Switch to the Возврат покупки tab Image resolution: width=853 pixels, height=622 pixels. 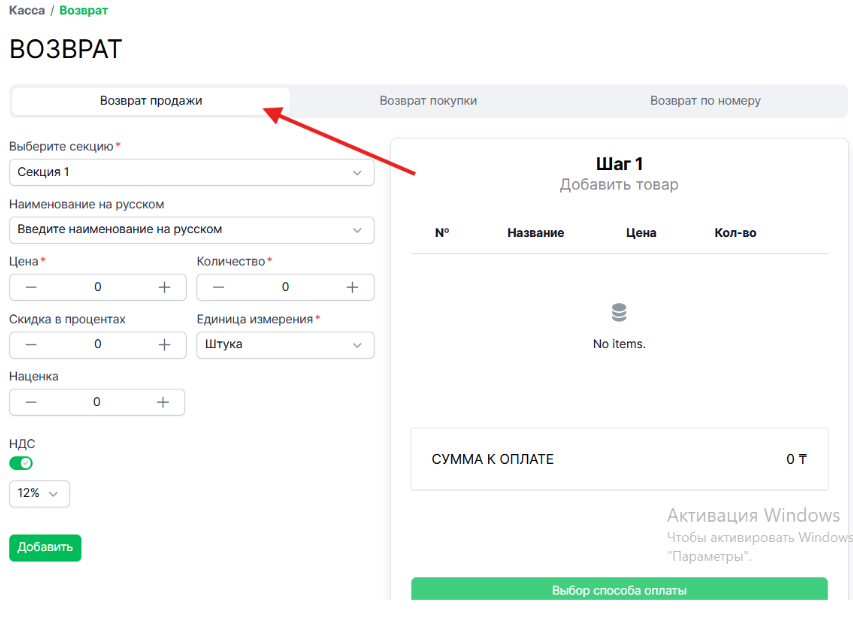pos(428,101)
